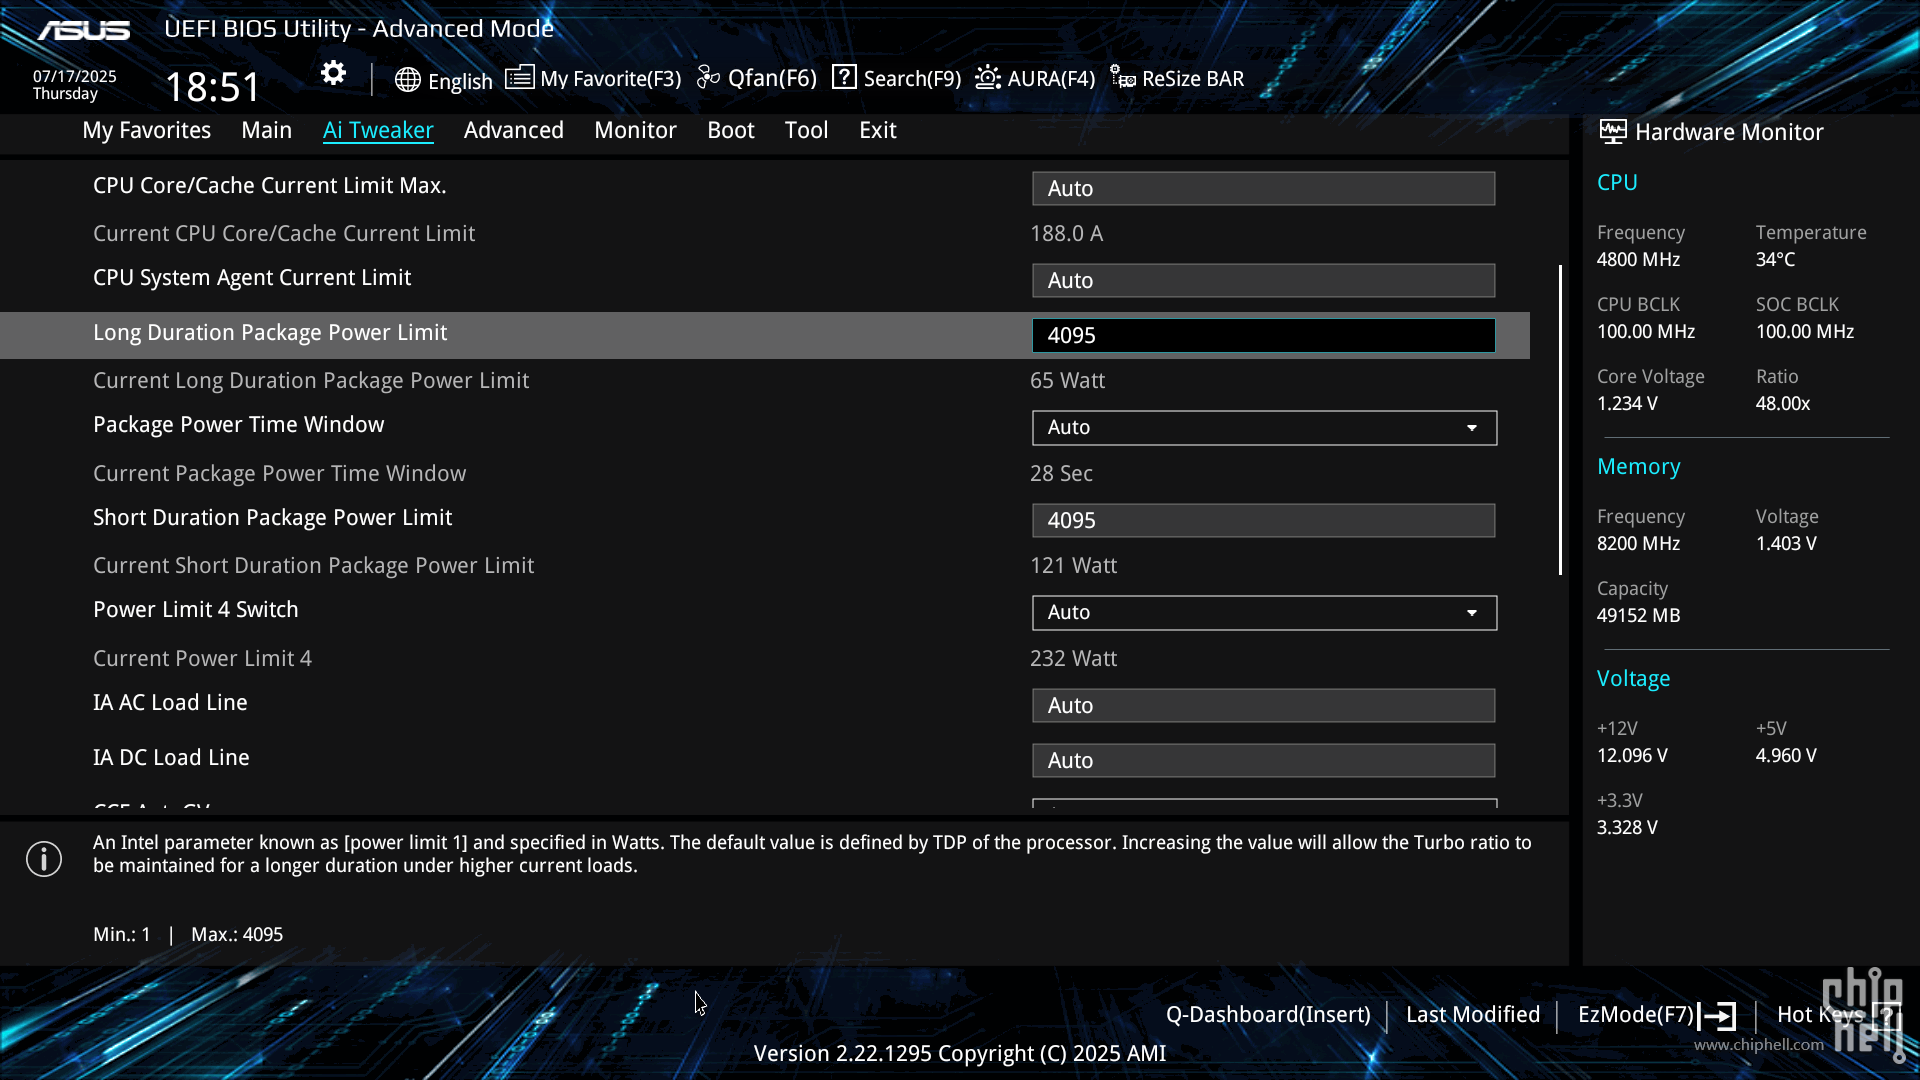The width and height of the screenshot is (1920, 1080).
Task: Click CPU Frequency 4800 MHz reading
Action: point(1638,260)
